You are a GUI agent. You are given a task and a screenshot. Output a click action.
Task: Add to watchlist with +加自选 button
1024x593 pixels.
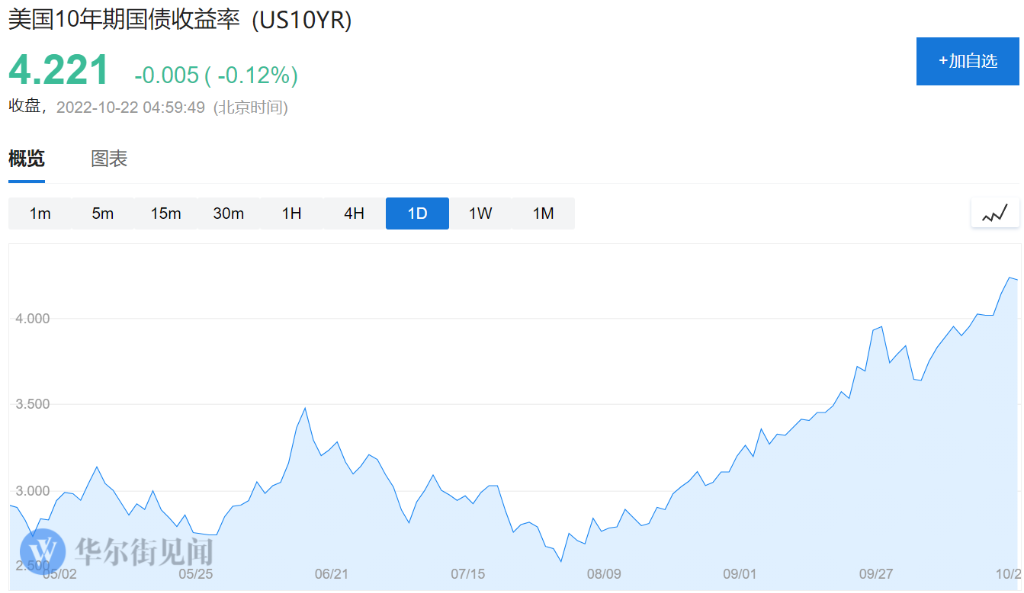[967, 61]
